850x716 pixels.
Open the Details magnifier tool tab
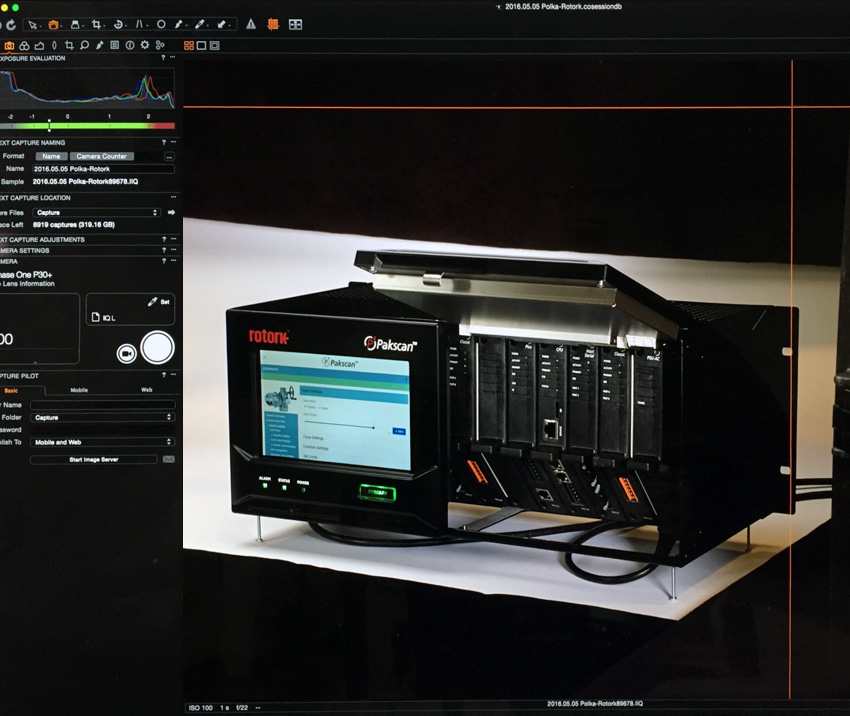click(x=85, y=46)
